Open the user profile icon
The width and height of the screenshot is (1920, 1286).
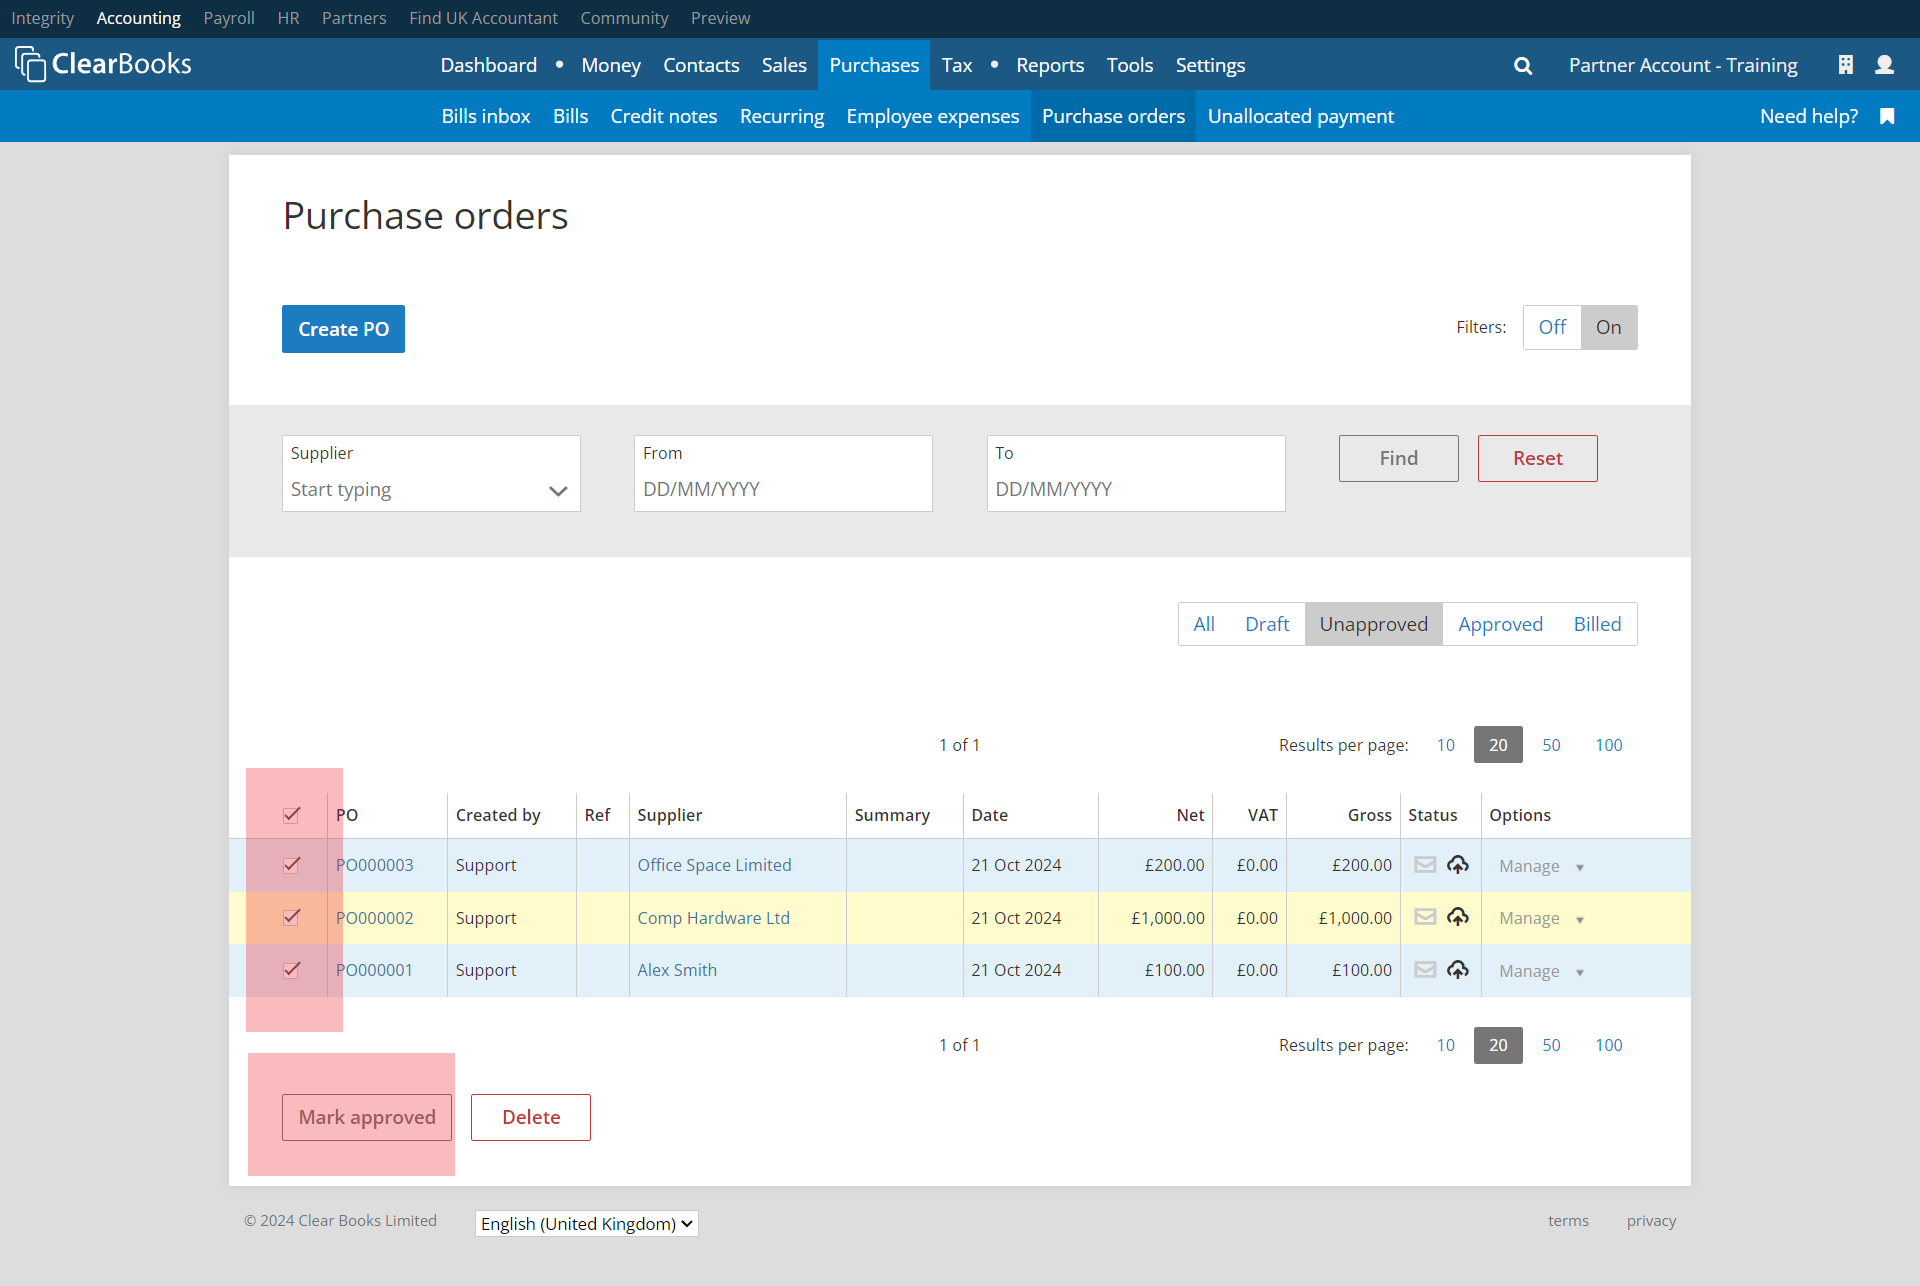1884,65
